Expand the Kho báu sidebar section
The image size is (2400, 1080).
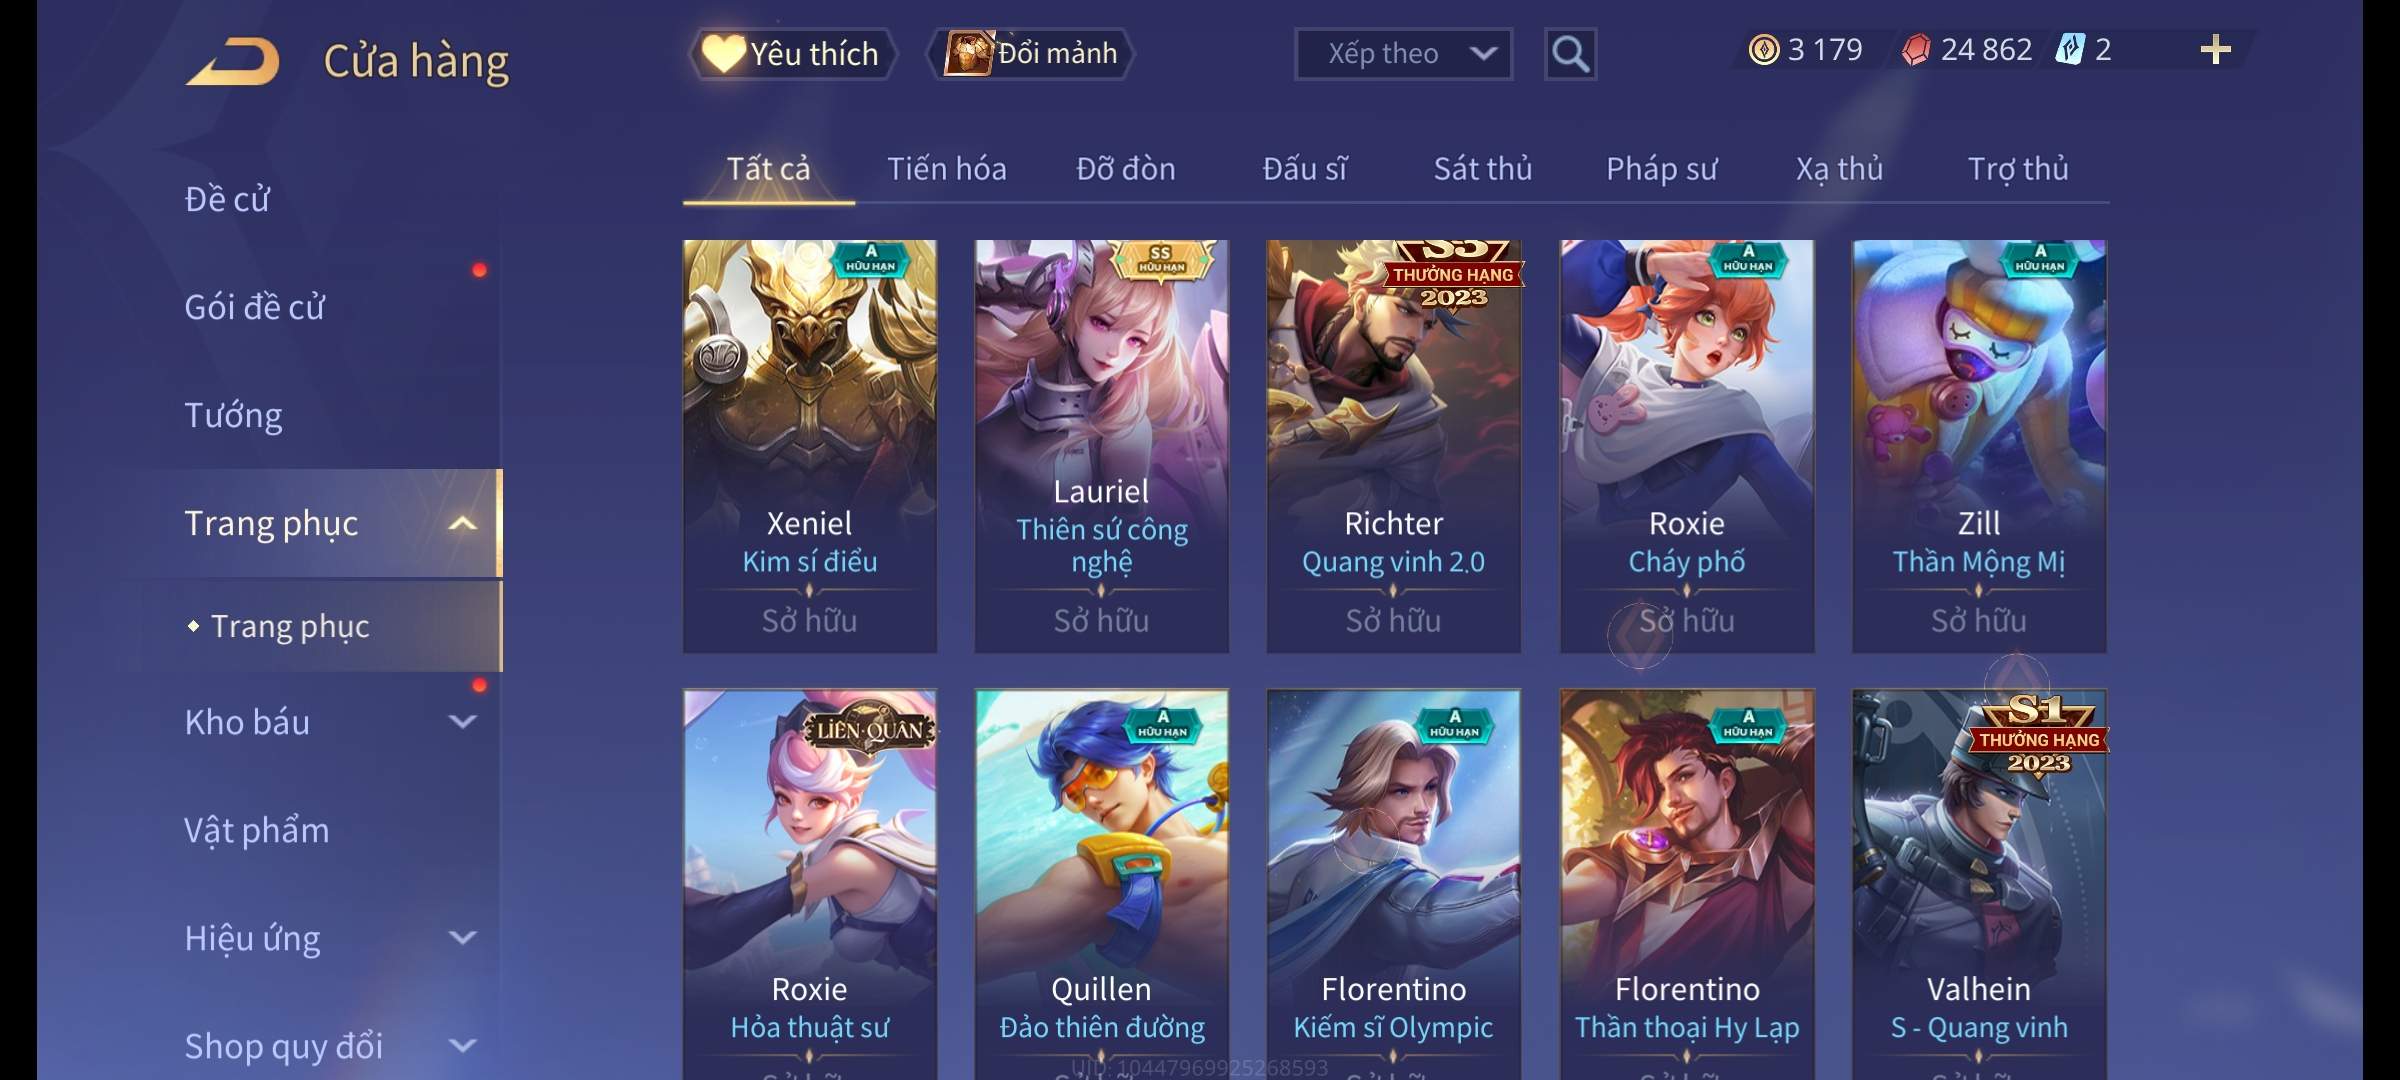point(462,721)
